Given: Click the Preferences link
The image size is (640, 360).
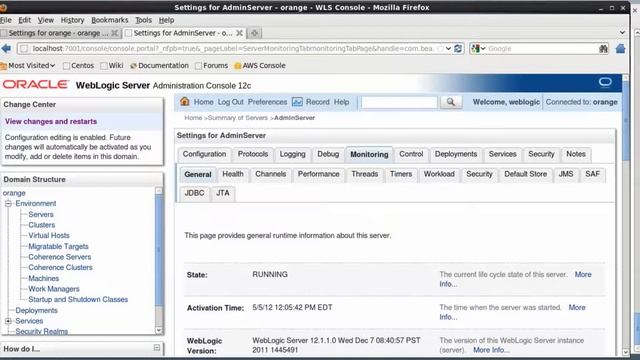Looking at the screenshot, I should 267,102.
